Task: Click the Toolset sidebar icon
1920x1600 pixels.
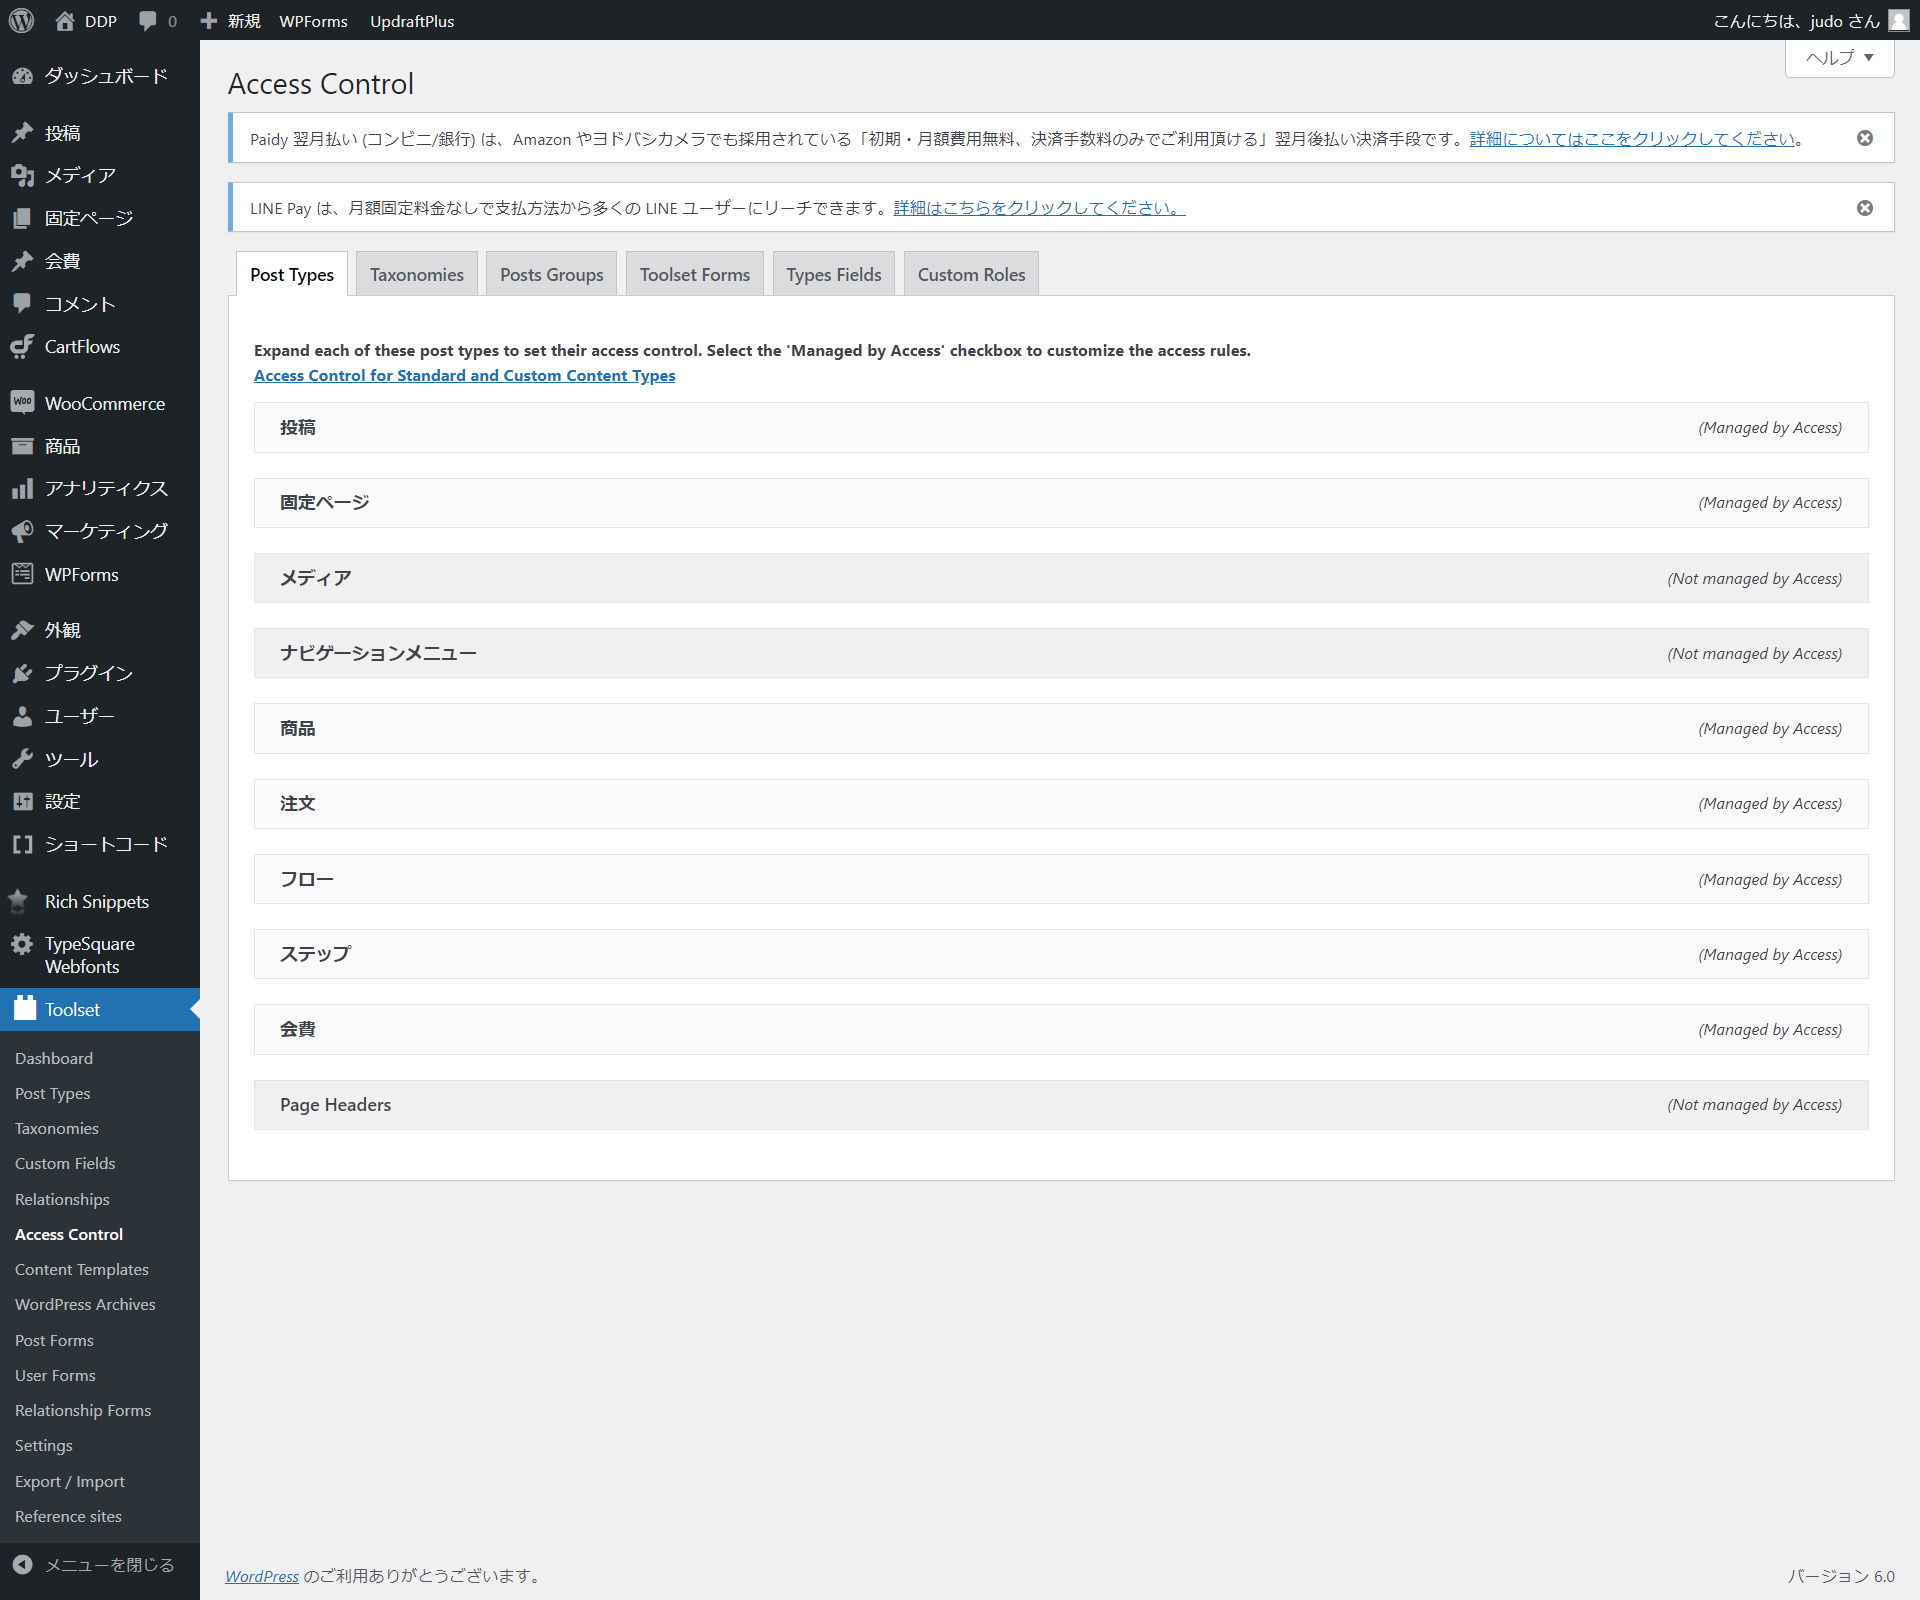Action: [x=24, y=1008]
